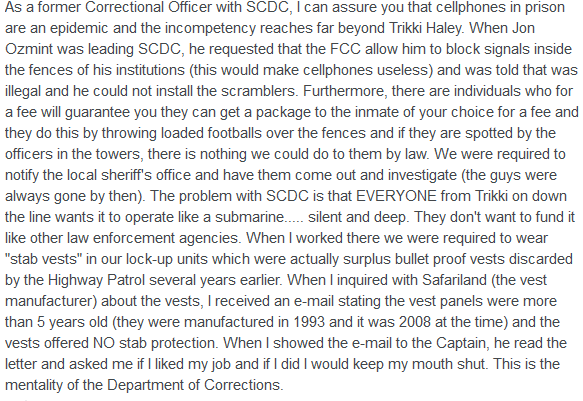Click the word "Furthermore" in the paragraph

coord(345,91)
